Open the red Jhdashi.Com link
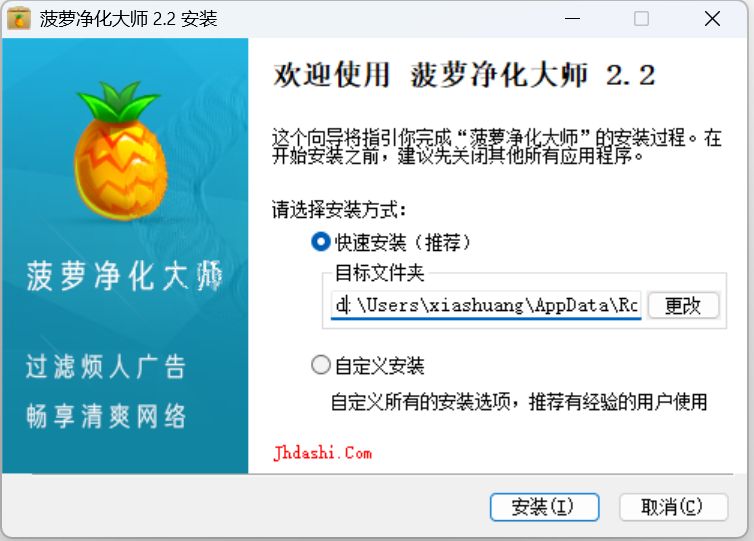The width and height of the screenshot is (754, 541). coord(323,453)
